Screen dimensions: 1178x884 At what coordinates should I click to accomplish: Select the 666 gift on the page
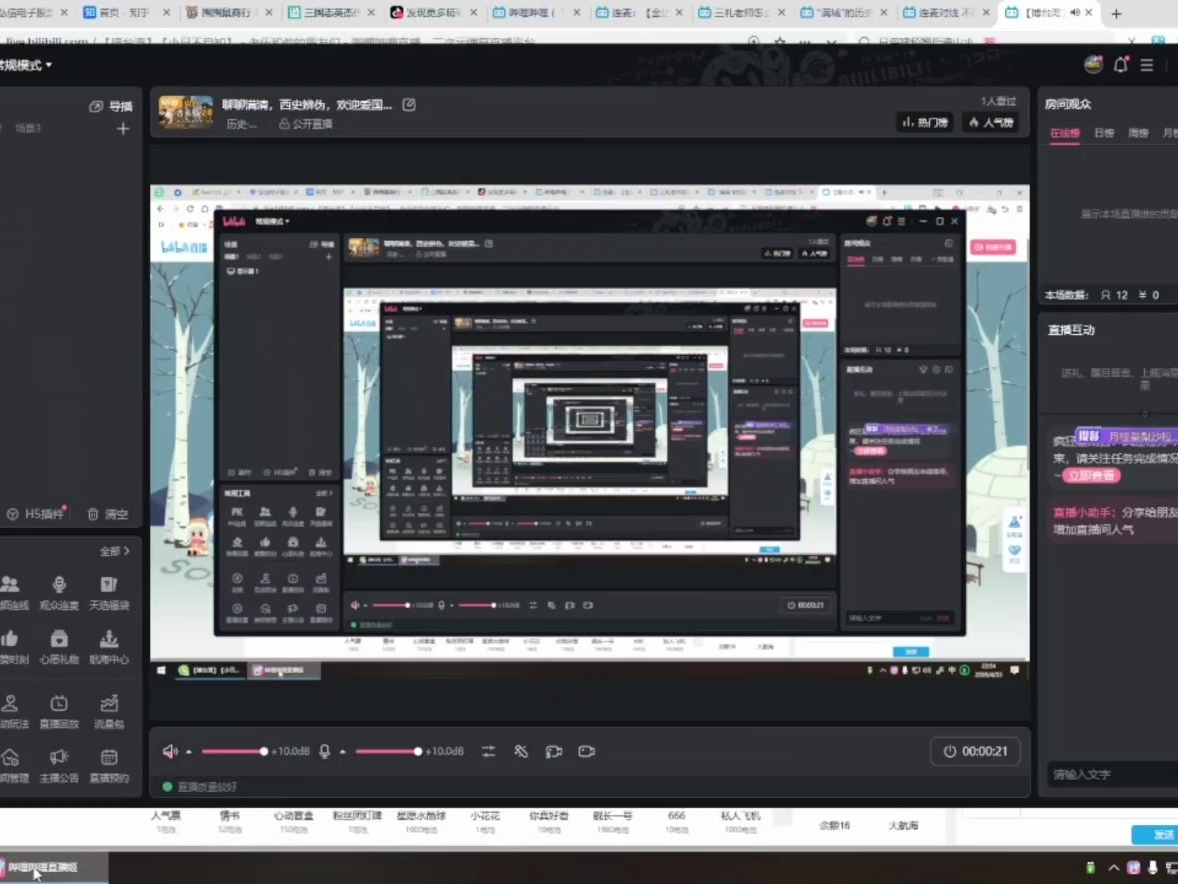click(x=676, y=821)
